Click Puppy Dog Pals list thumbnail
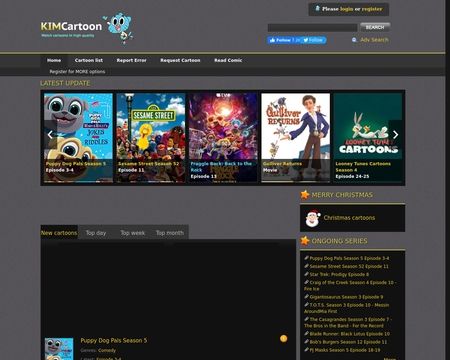Viewport: 450px width, 360px height. (x=59, y=349)
